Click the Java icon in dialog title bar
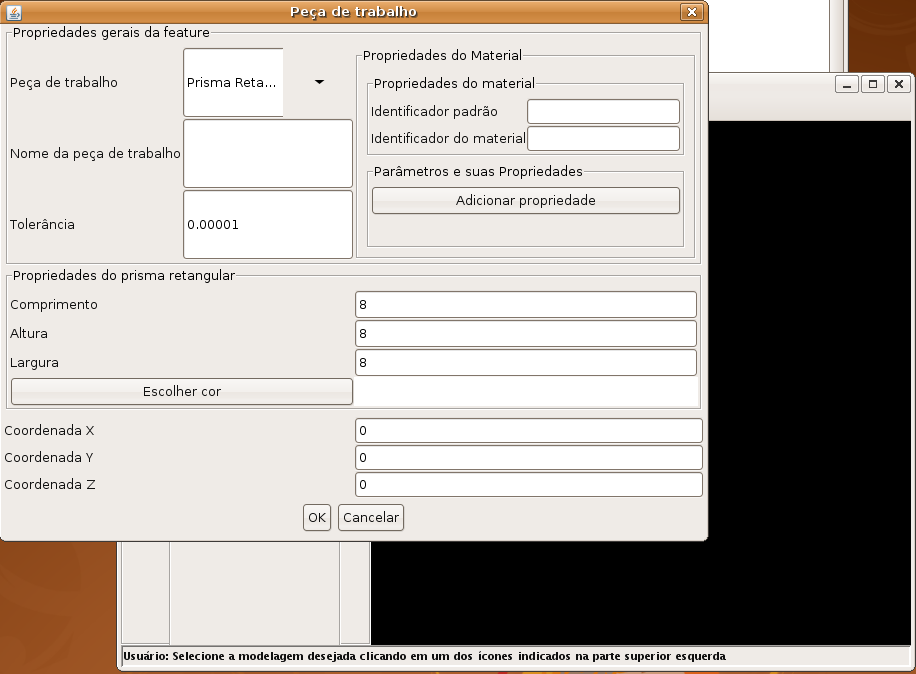 click(13, 12)
